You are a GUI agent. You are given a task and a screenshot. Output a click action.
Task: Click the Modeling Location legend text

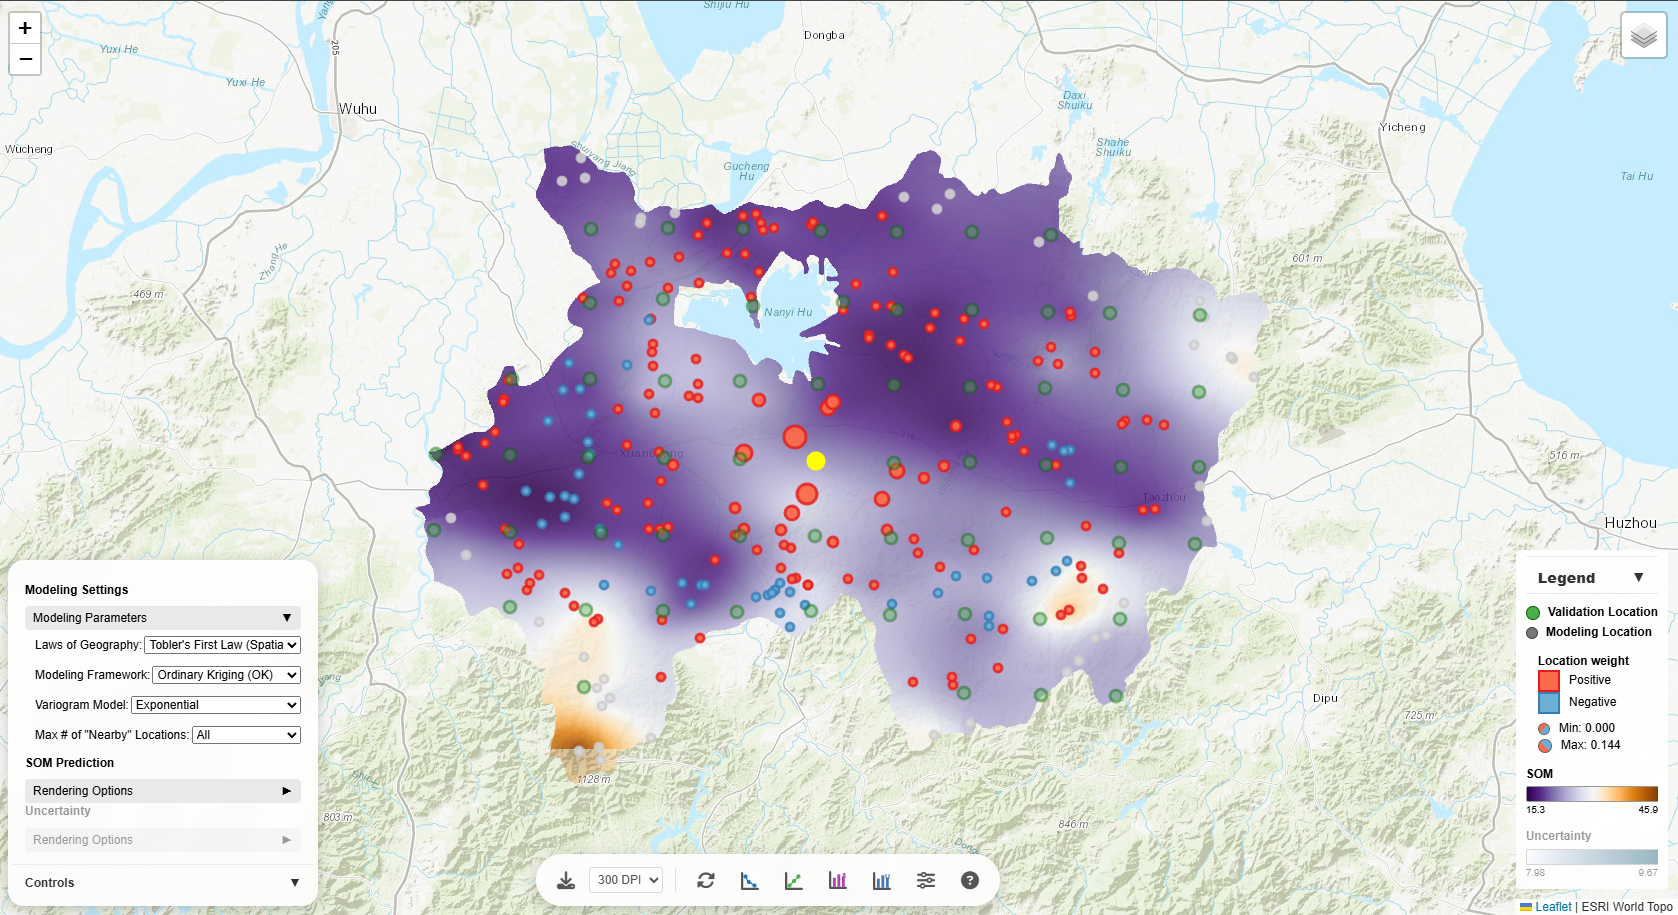click(x=1598, y=632)
